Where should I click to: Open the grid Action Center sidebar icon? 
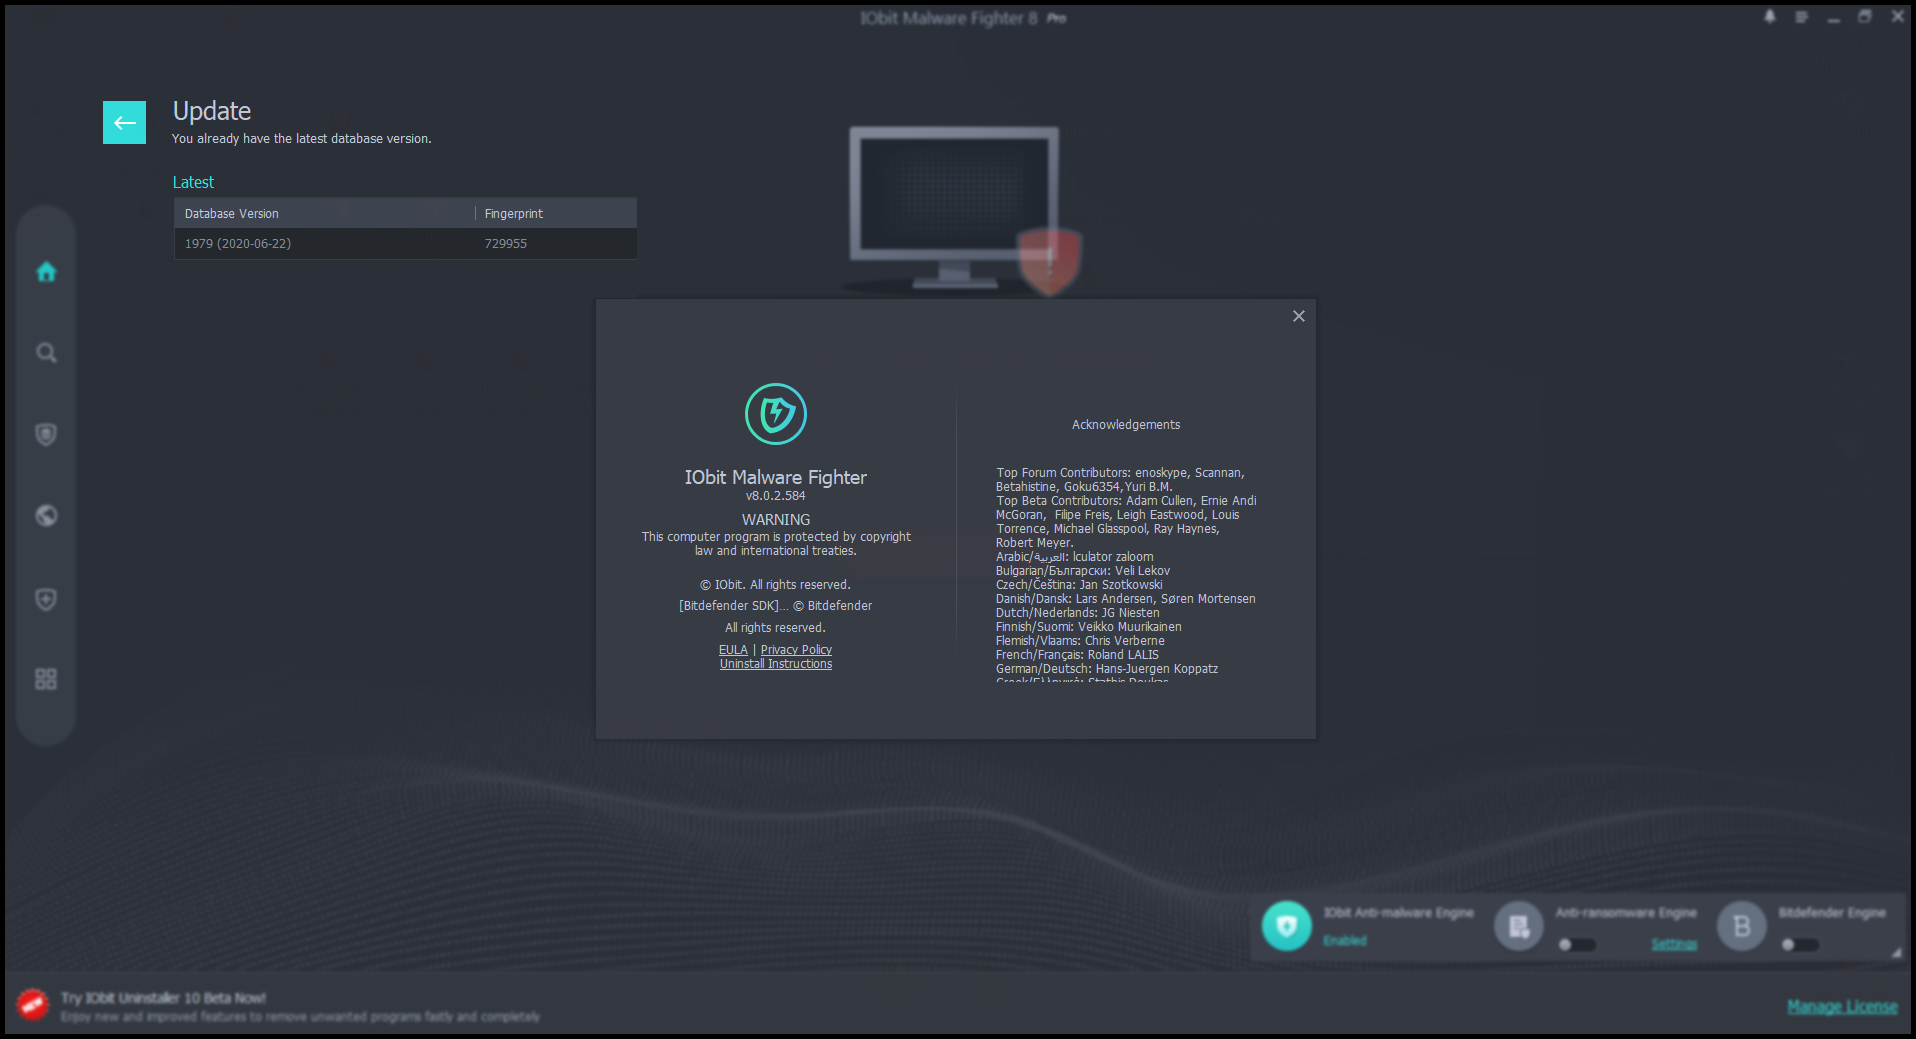46,680
